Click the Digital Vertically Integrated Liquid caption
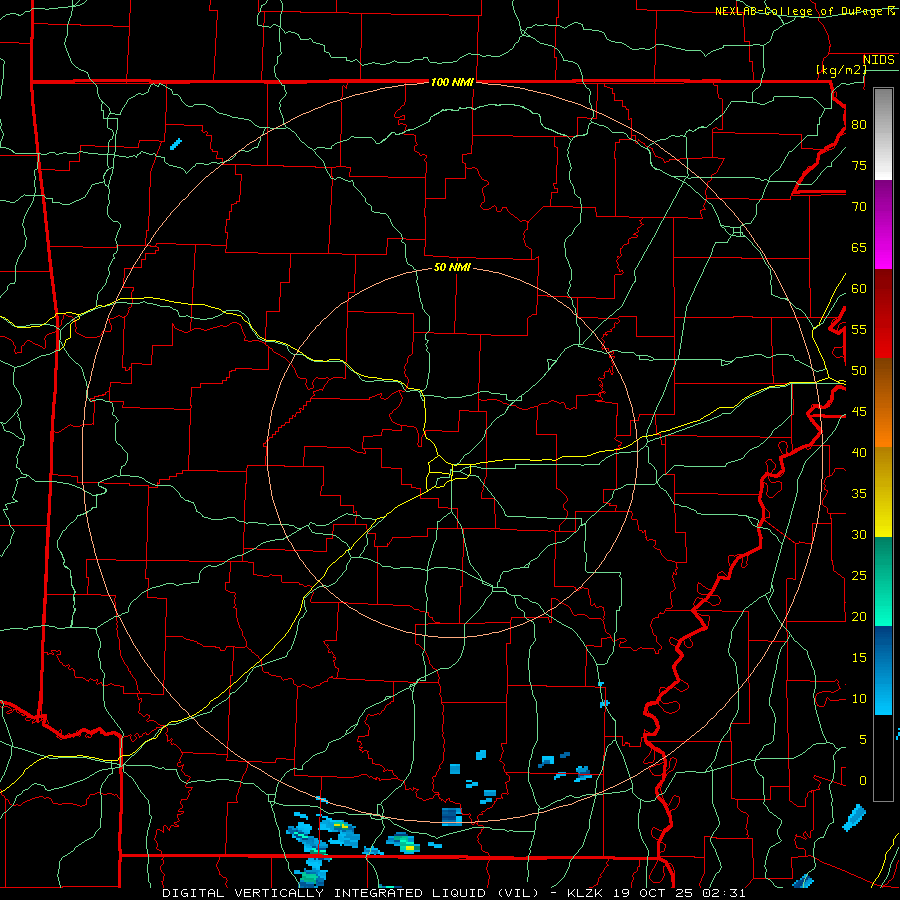The height and width of the screenshot is (900, 900). (x=351, y=893)
